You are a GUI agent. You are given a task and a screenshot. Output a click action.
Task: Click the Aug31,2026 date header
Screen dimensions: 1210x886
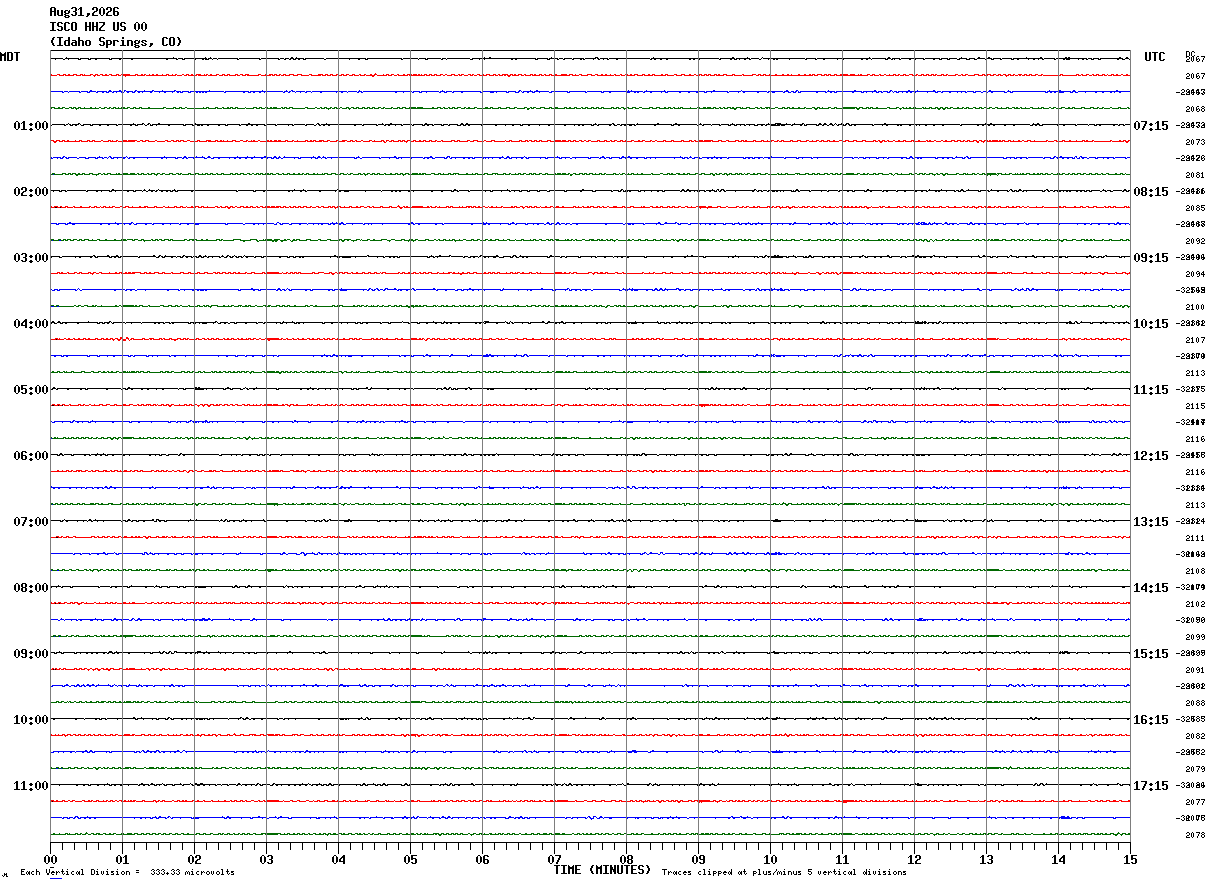84,12
